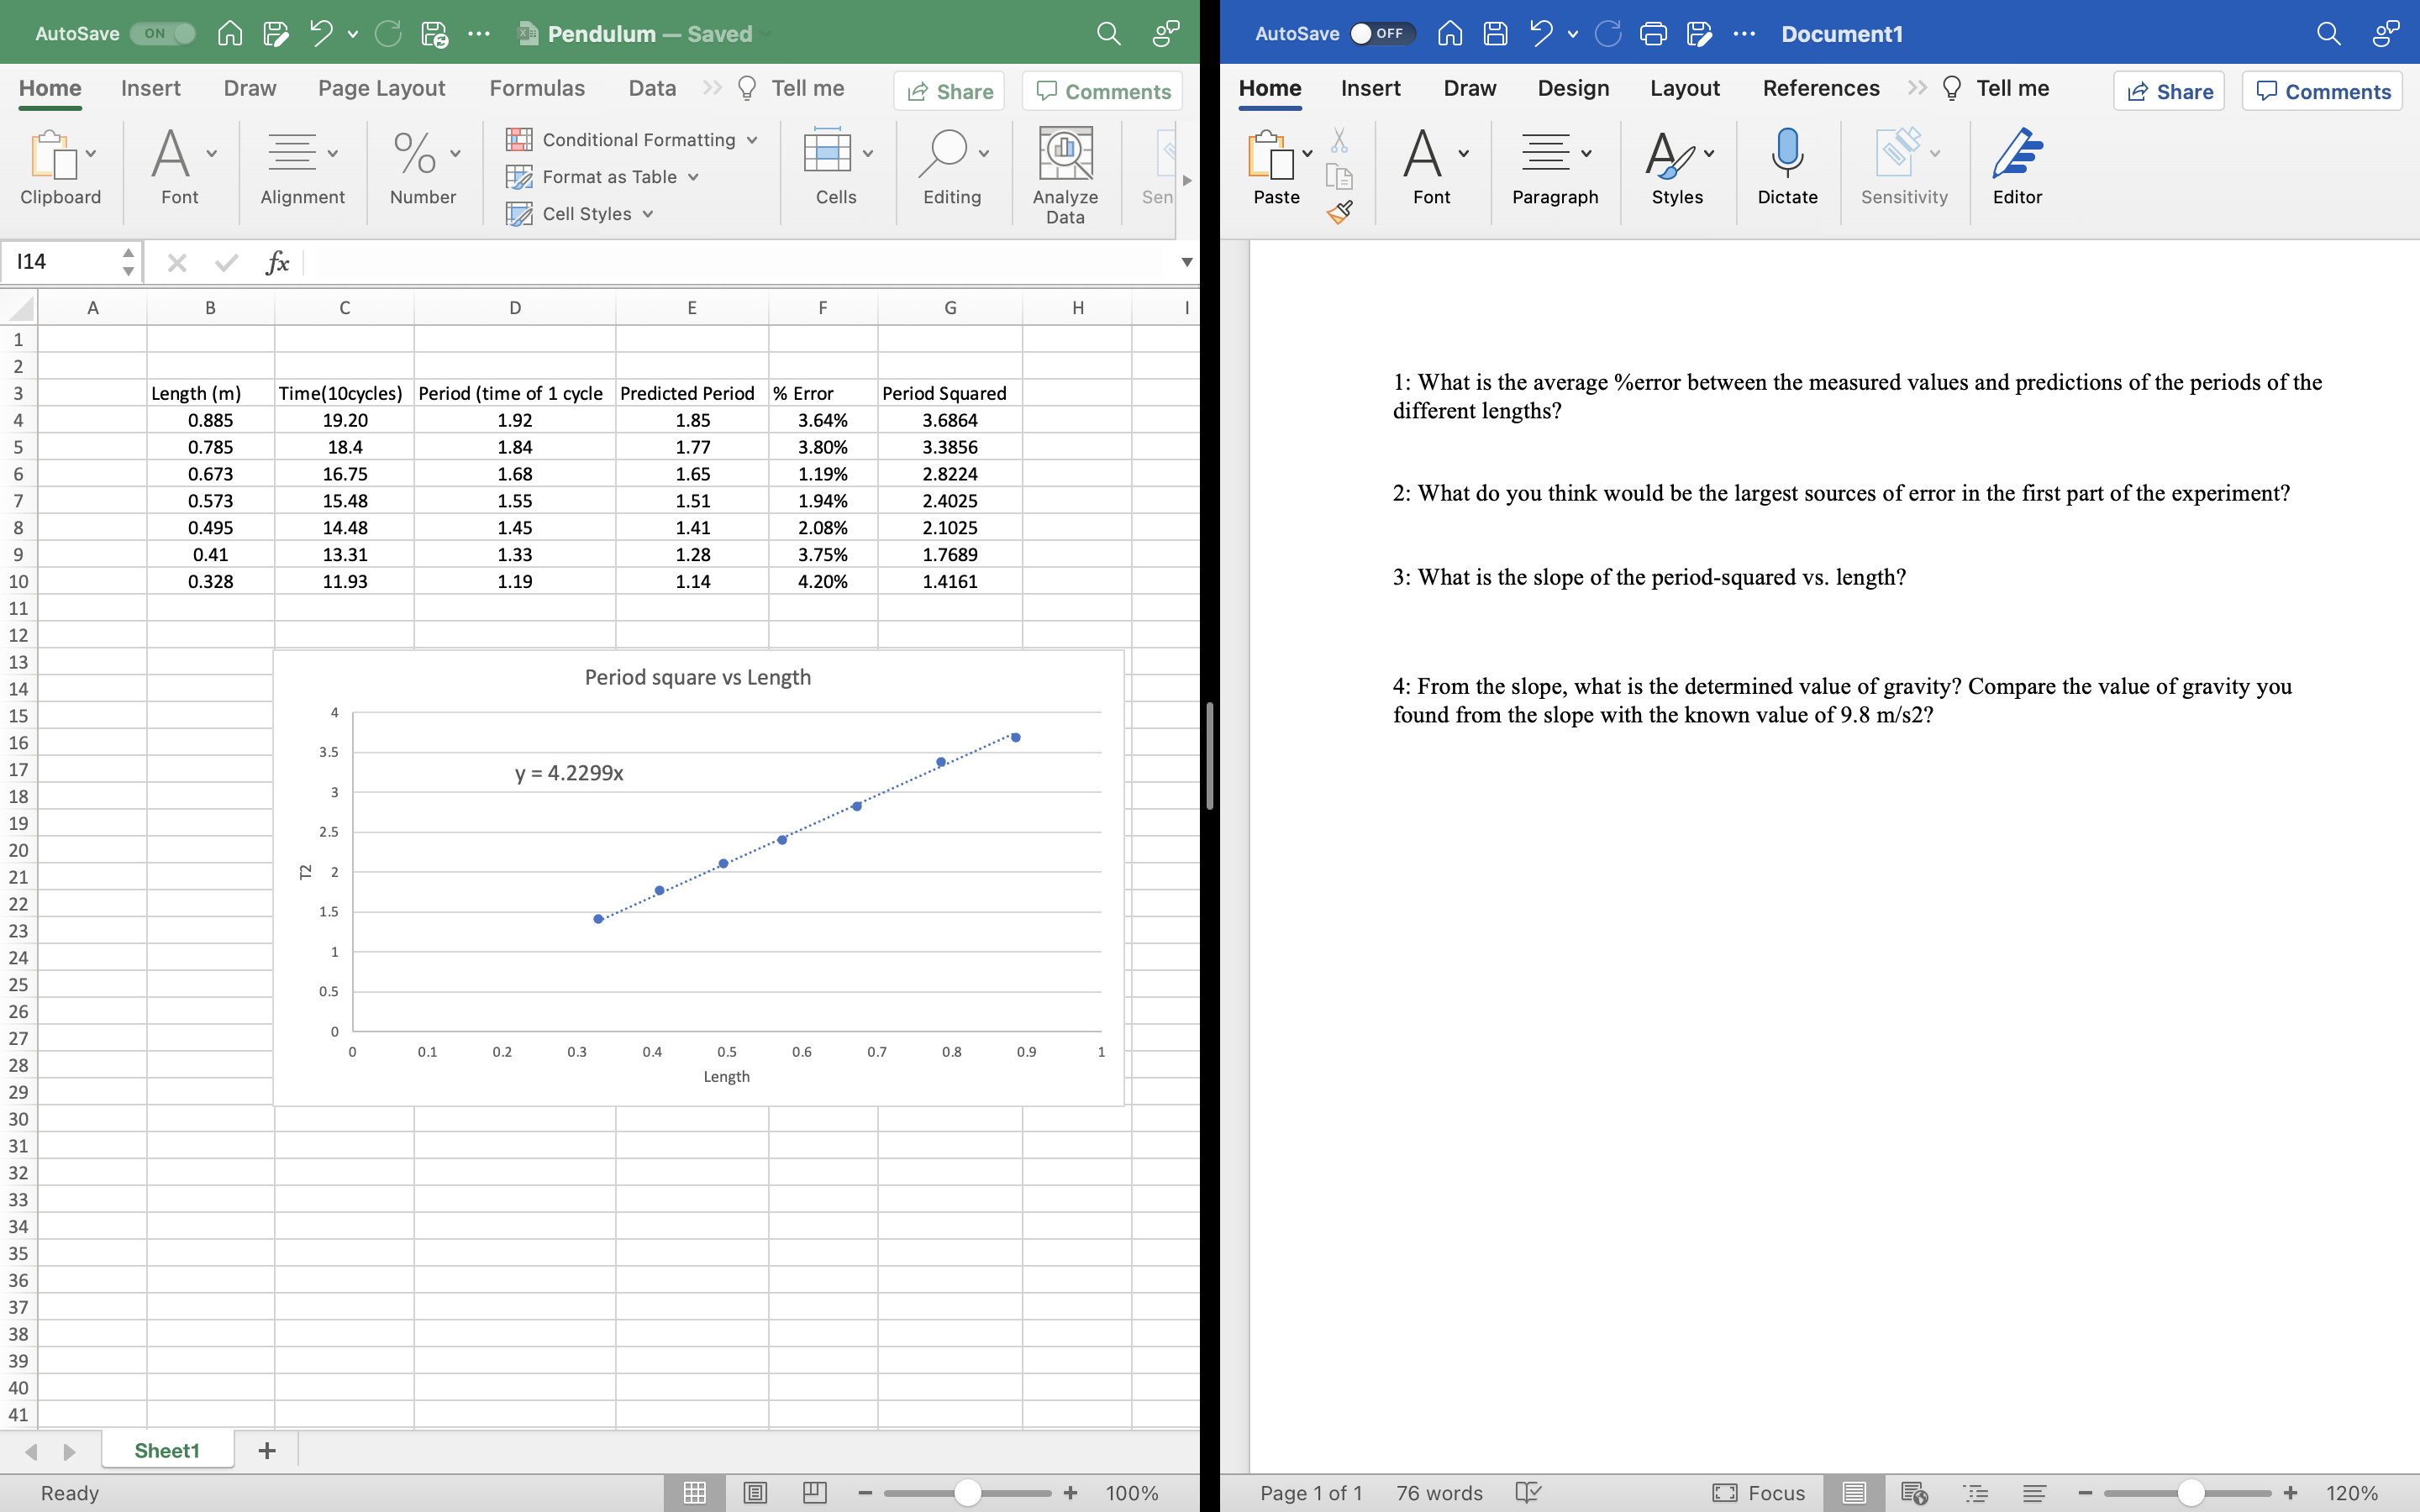Click the Word zoom slider handle
This screenshot has height=1512, width=2420.
point(2191,1493)
